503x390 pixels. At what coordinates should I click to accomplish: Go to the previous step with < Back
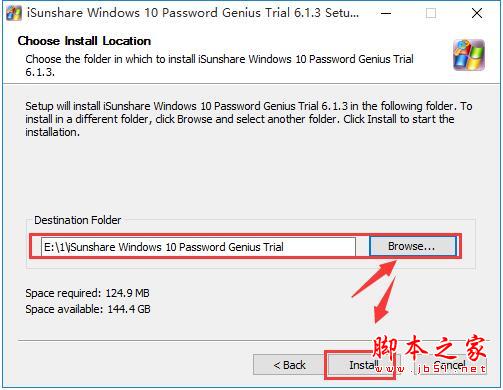tap(289, 365)
